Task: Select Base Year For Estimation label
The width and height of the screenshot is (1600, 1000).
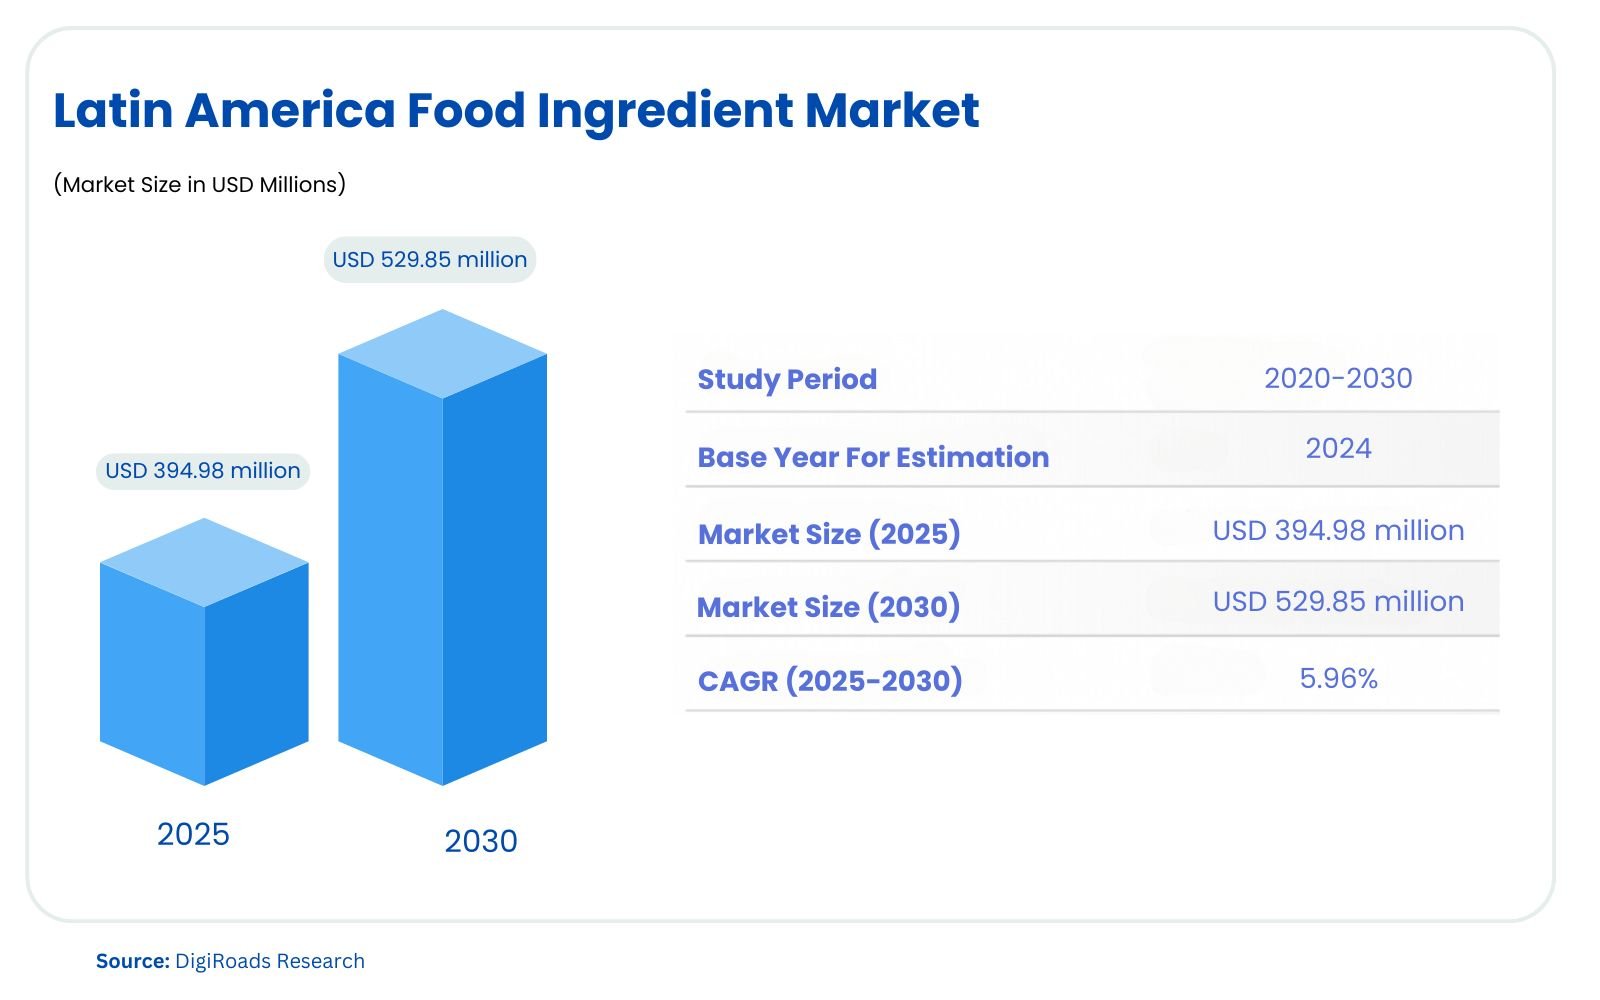Action: coord(873,457)
